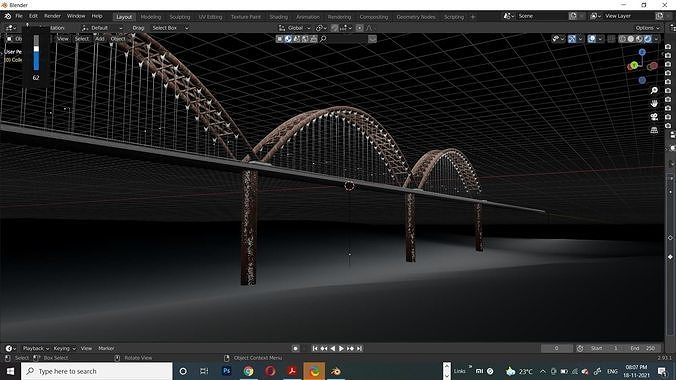Open the Default orientation dropdown

[103, 28]
